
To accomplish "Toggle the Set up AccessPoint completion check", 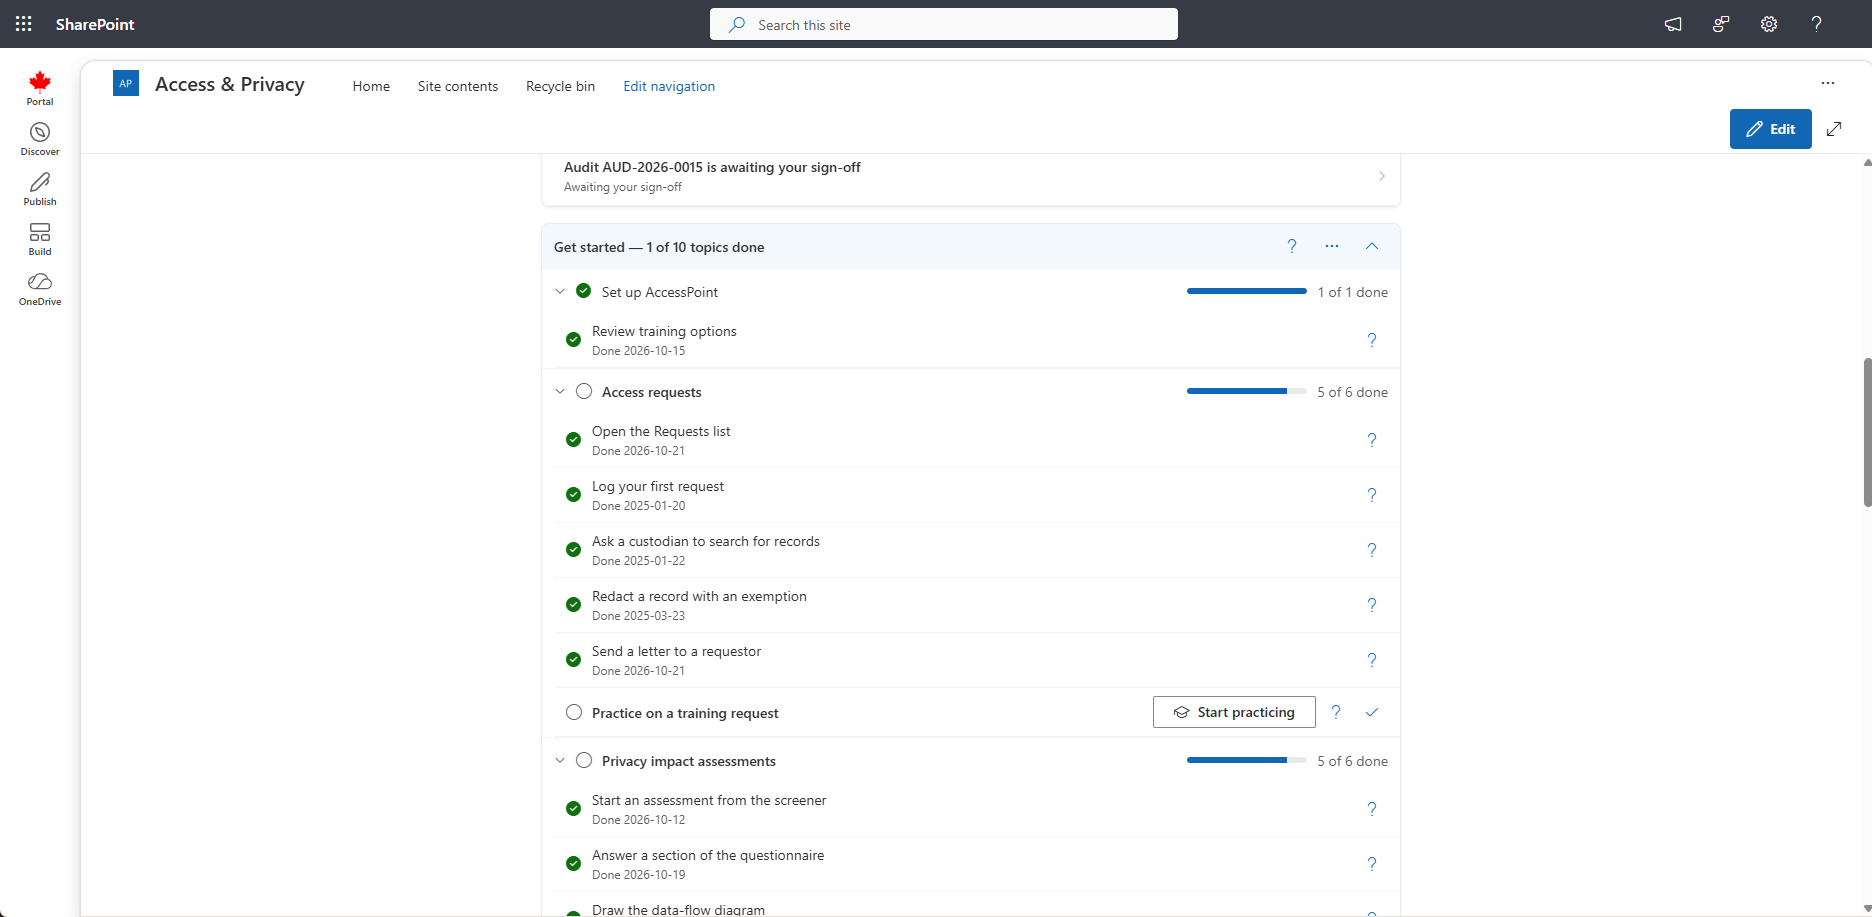I will pos(584,291).
